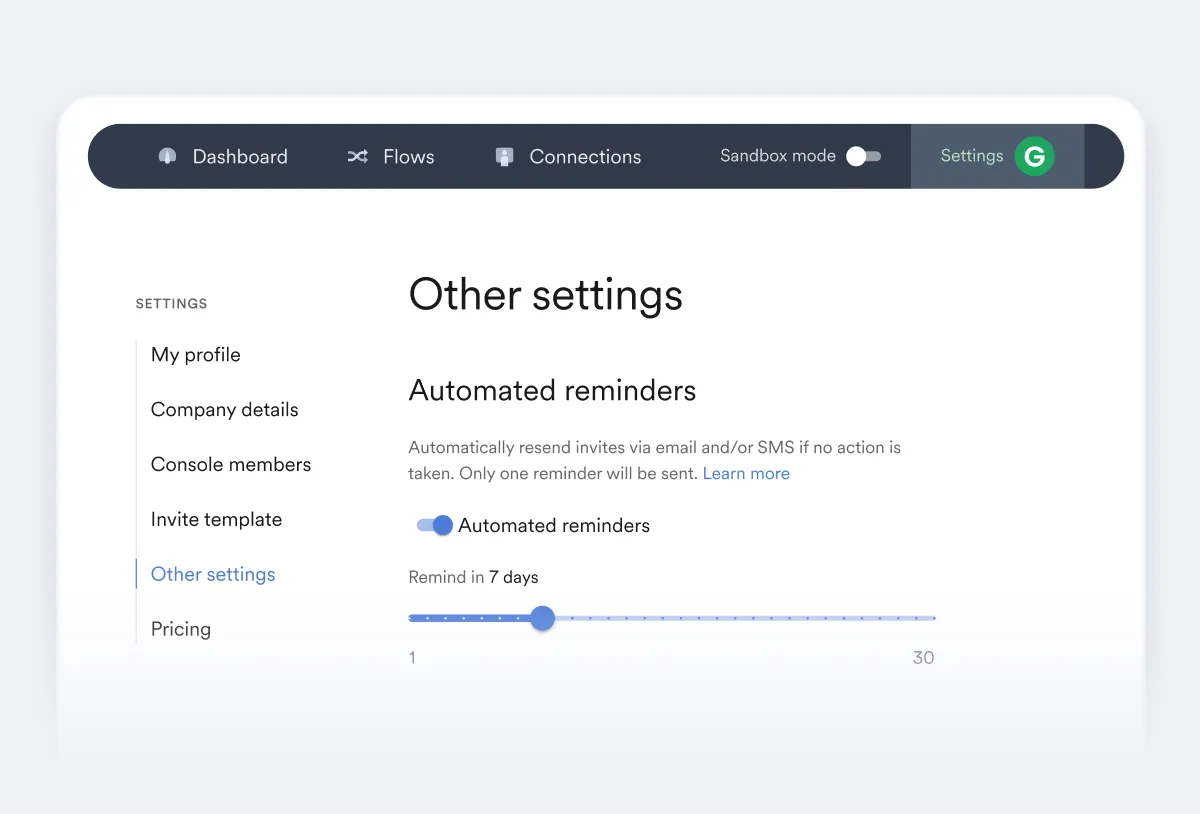Click the Connections text in the navbar
The height and width of the screenshot is (814, 1200).
(585, 157)
